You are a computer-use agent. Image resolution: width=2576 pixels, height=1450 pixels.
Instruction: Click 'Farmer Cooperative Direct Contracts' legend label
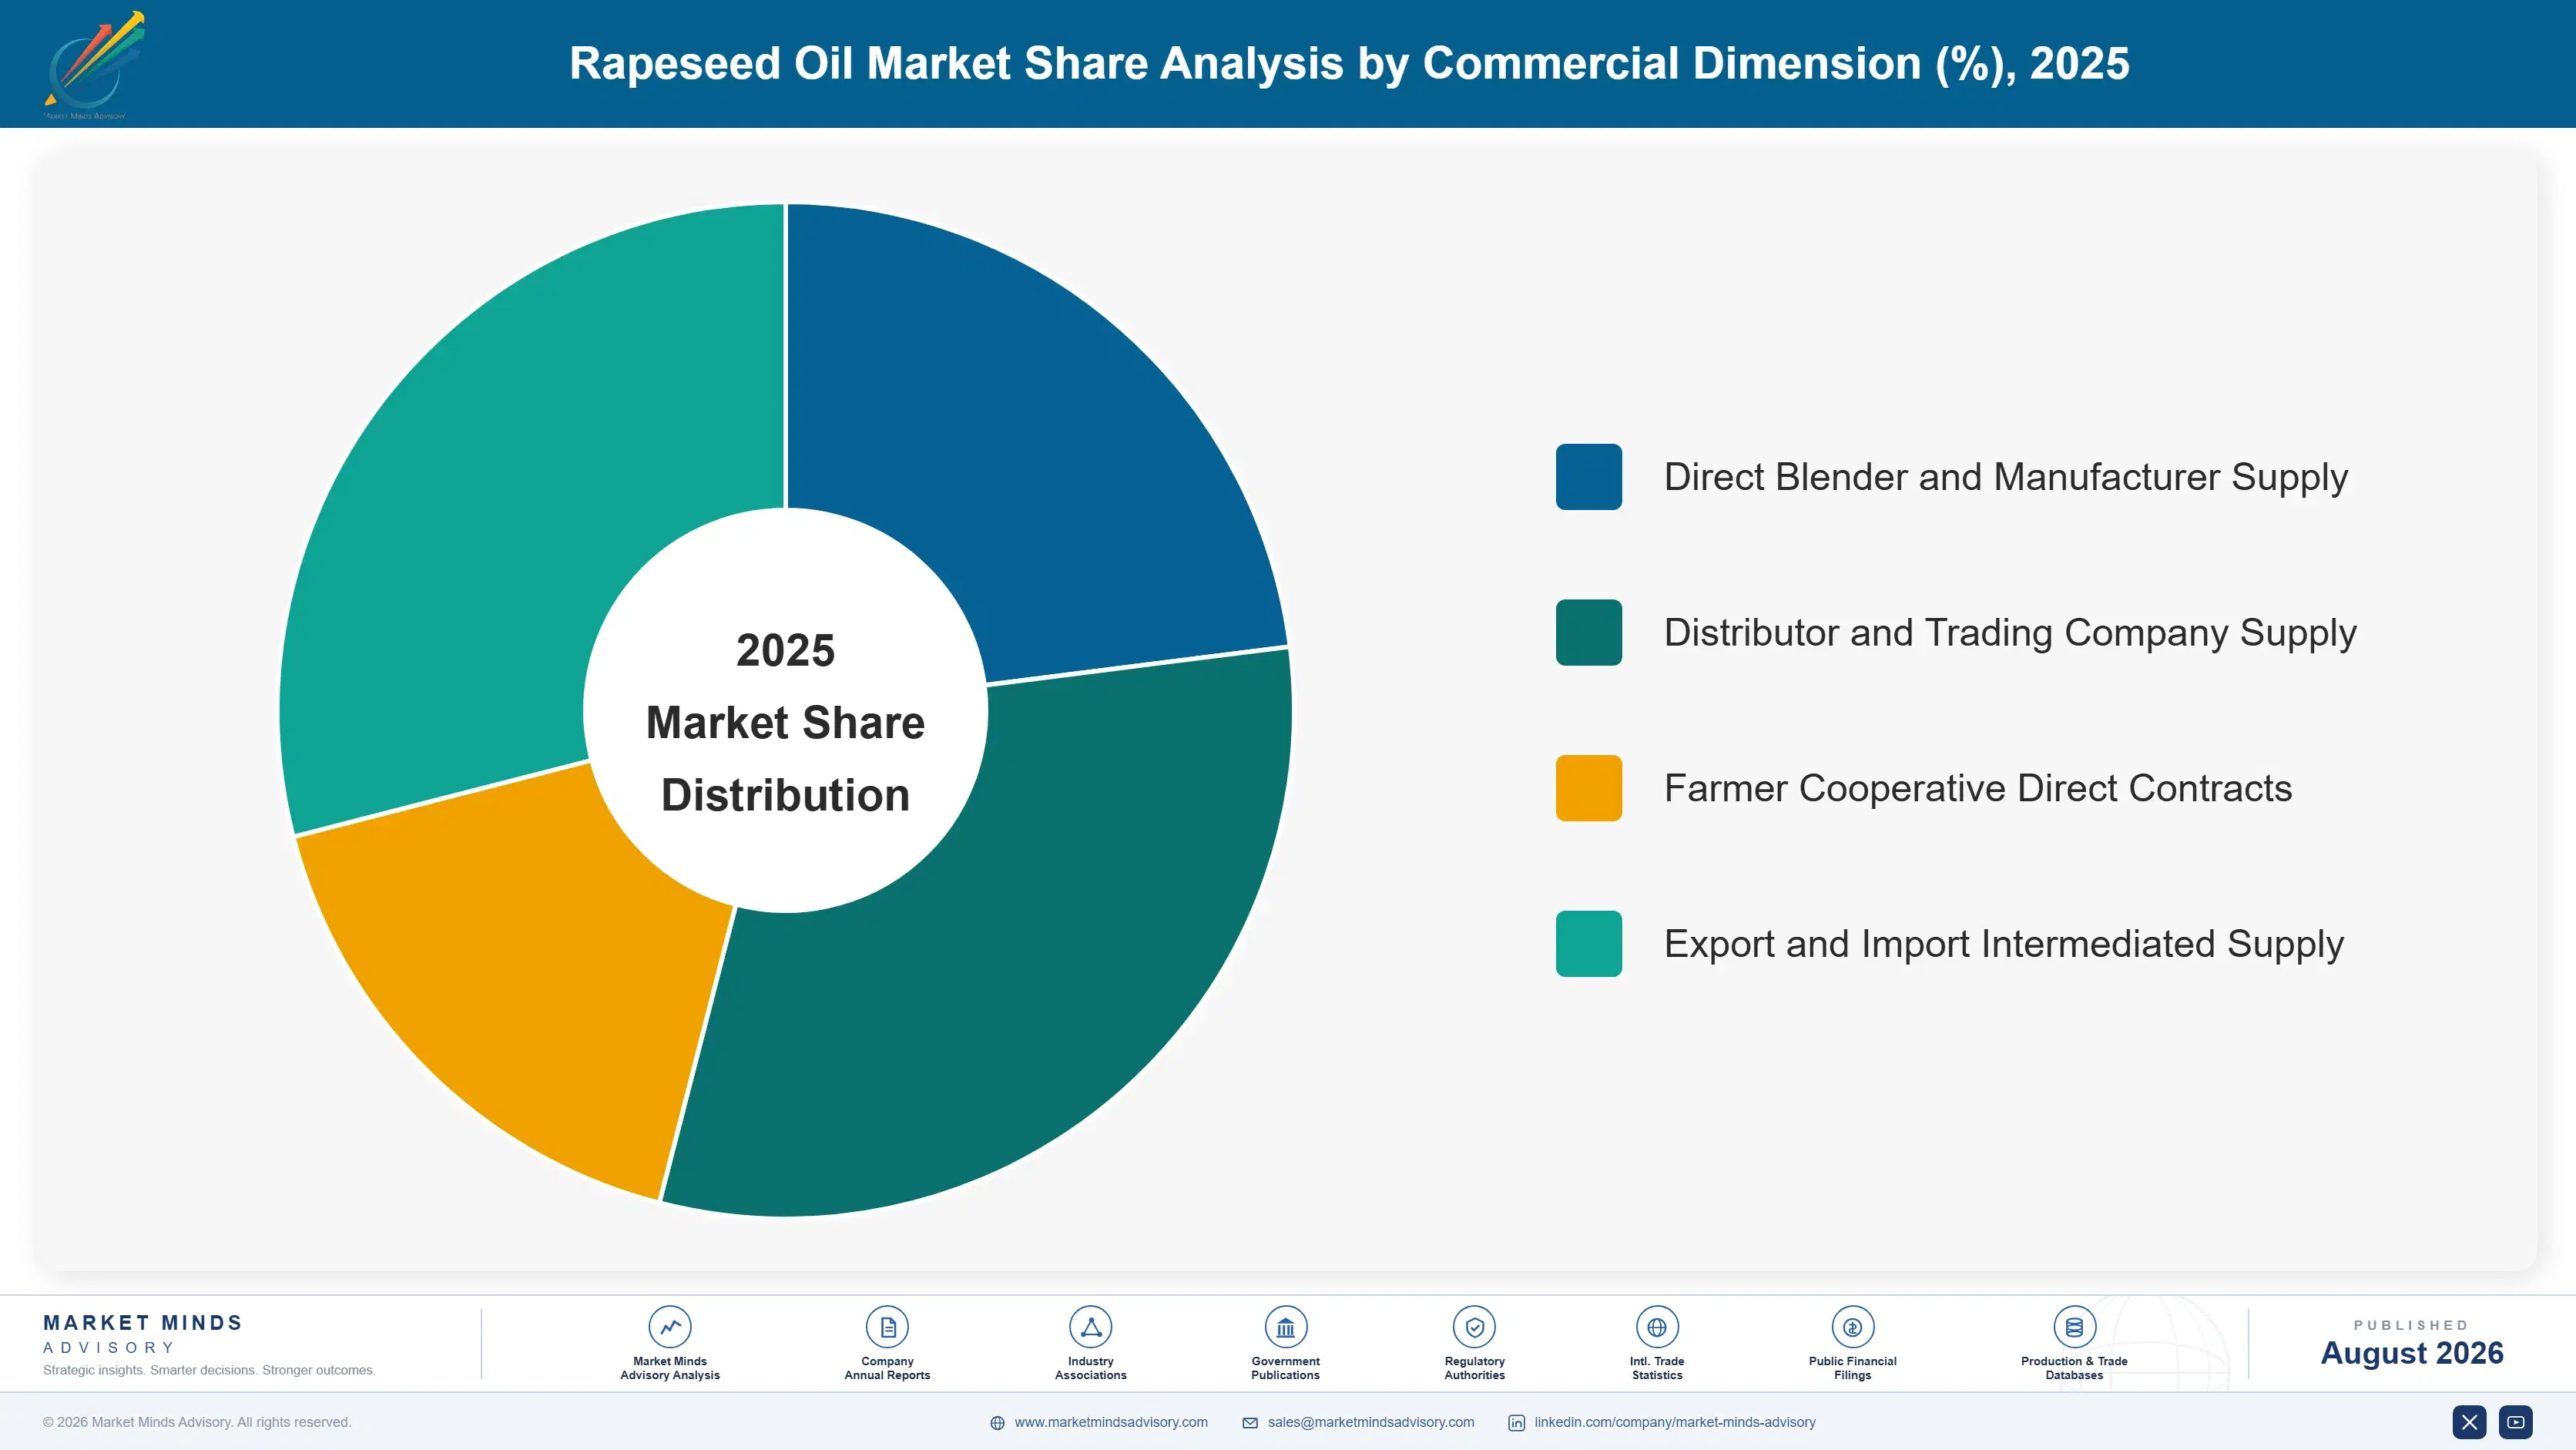click(x=1978, y=788)
